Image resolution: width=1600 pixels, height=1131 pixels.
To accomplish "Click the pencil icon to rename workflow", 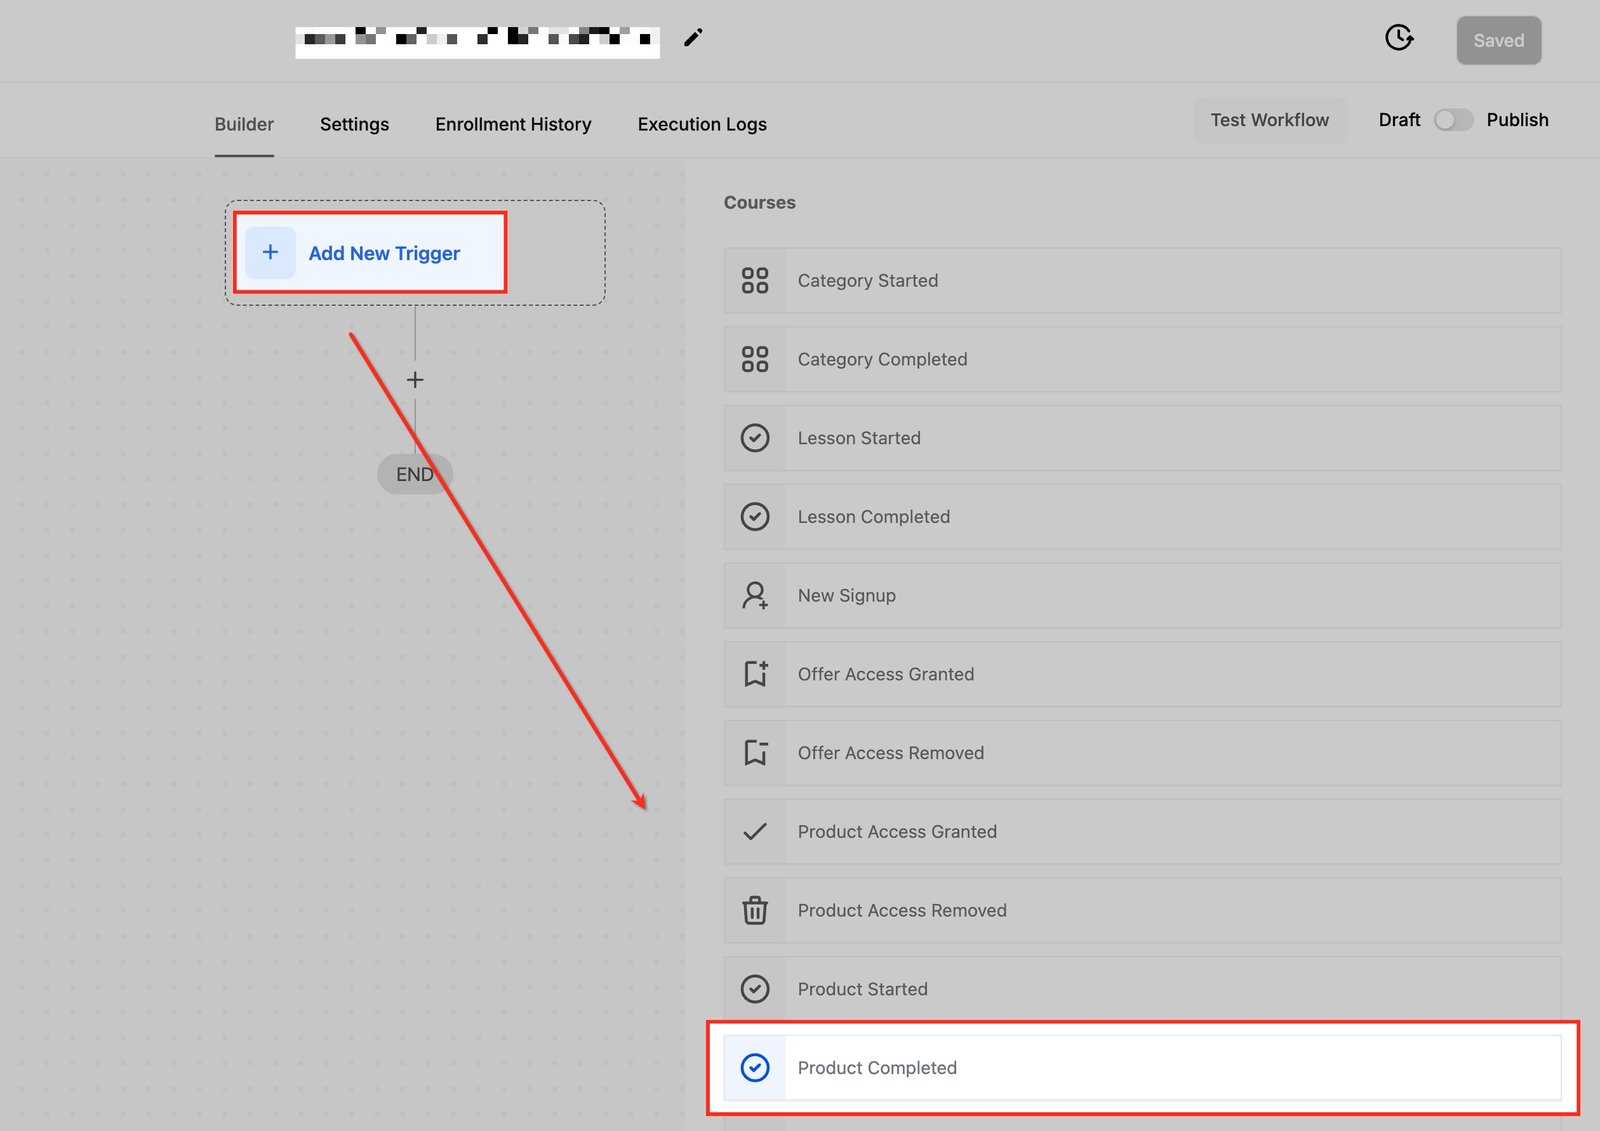I will [x=693, y=38].
